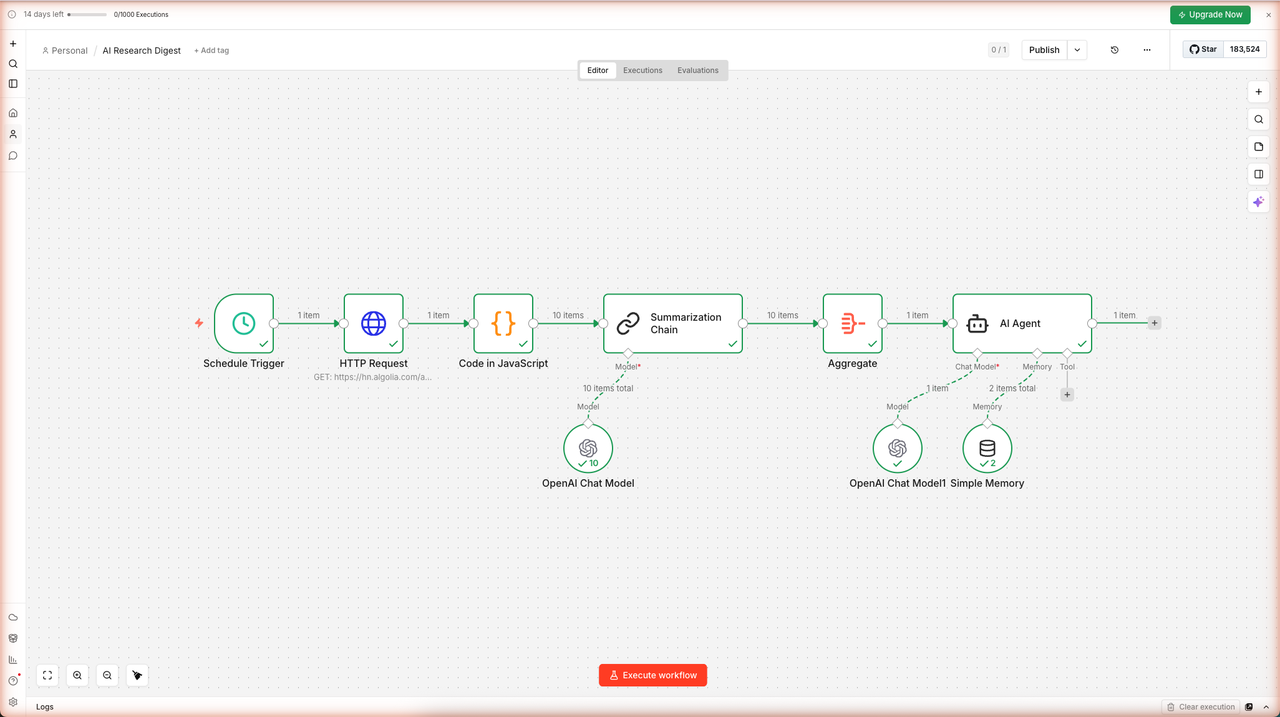The image size is (1280, 717).
Task: Toggle the right panel layout icon
Action: pos(1258,173)
